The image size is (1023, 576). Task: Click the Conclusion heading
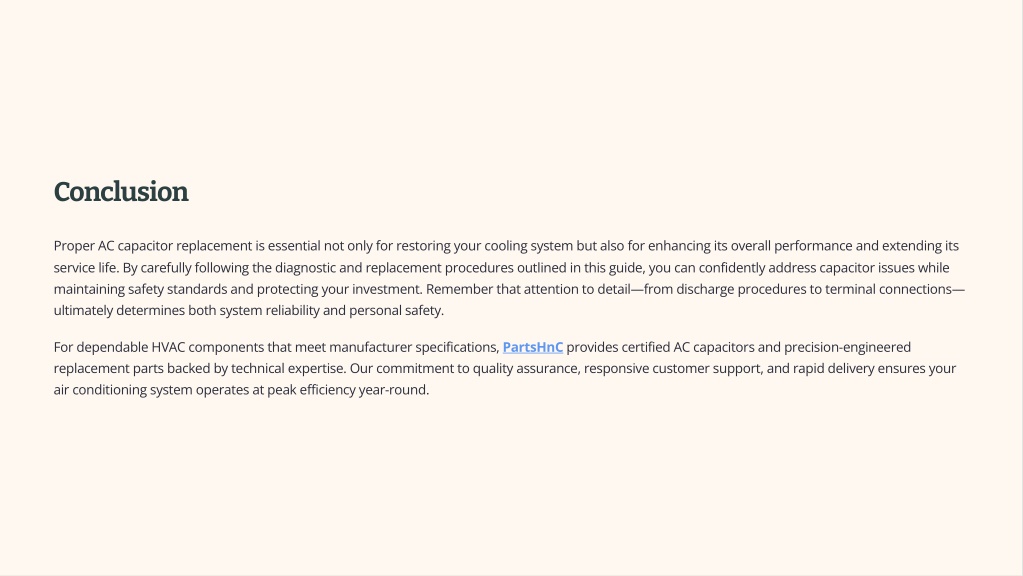click(x=121, y=192)
